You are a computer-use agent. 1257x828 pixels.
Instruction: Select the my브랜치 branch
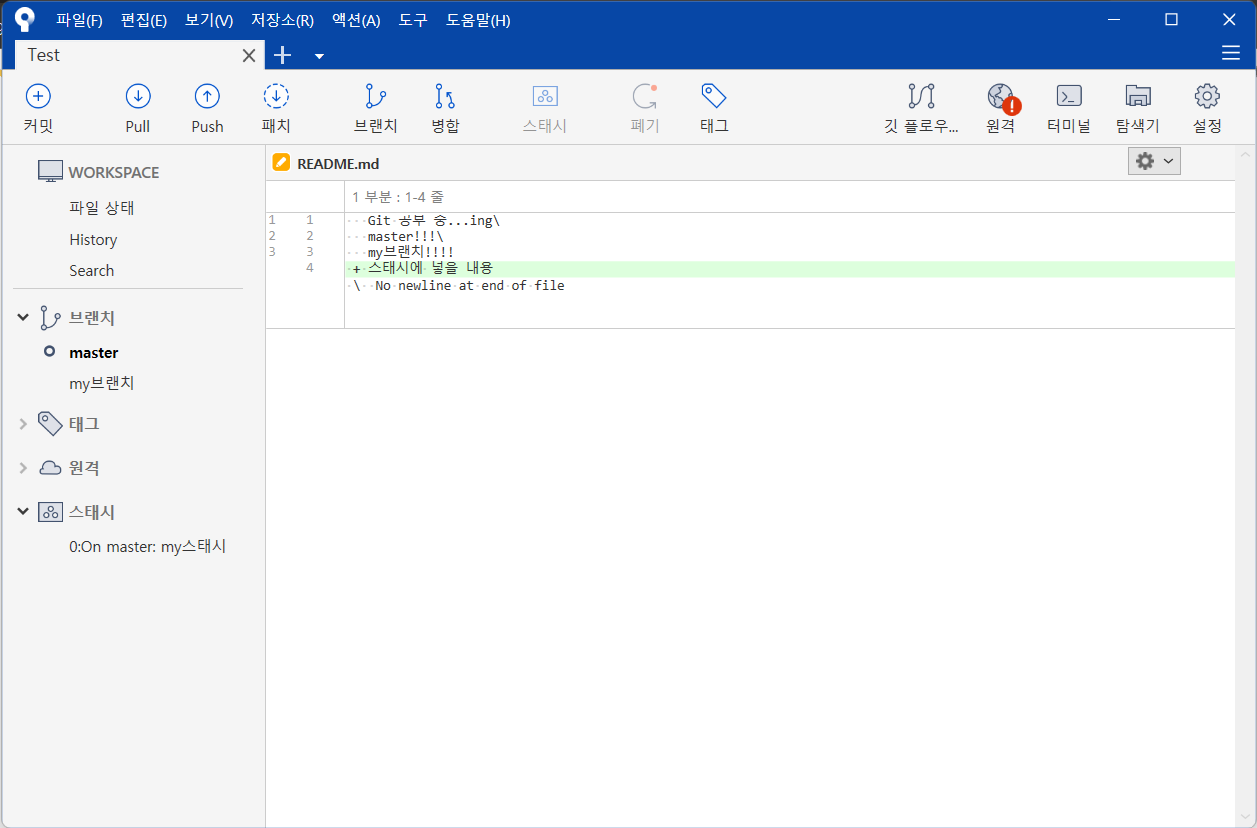coord(102,383)
